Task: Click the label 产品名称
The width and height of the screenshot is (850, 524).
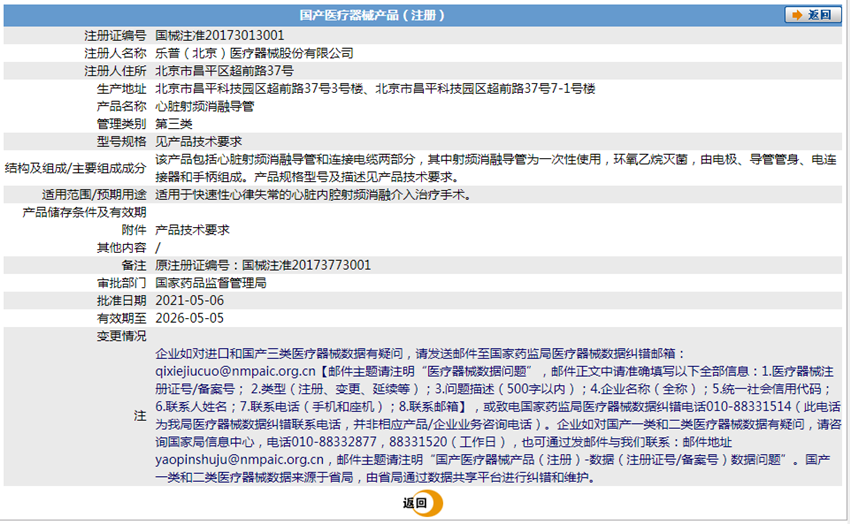Action: pos(121,106)
